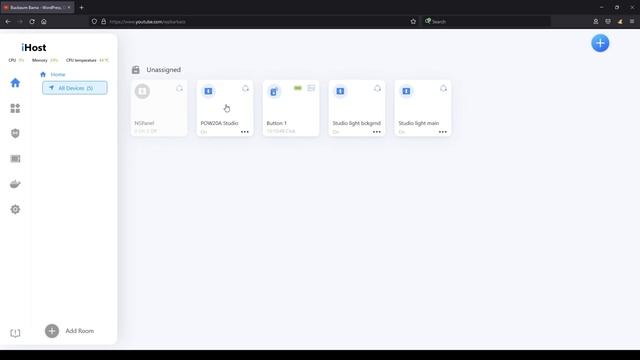Open the Home icon in the sidebar

coord(15,83)
